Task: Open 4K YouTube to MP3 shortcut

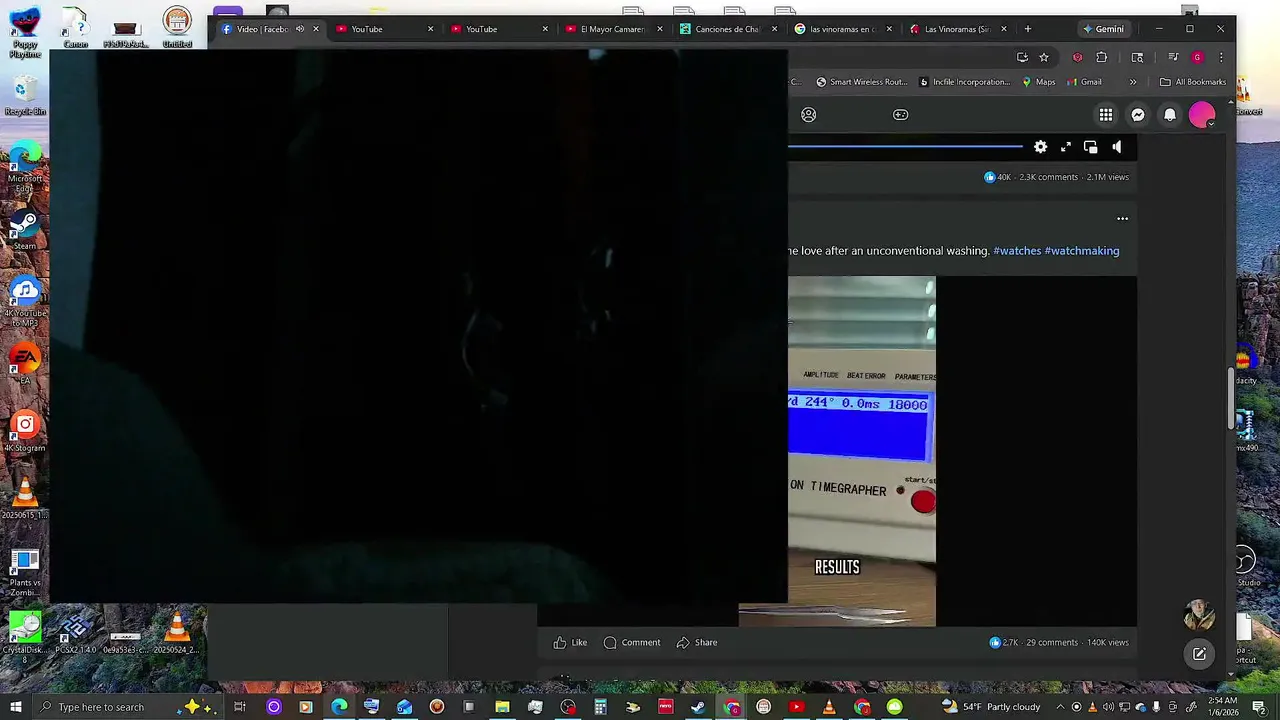Action: point(25,303)
